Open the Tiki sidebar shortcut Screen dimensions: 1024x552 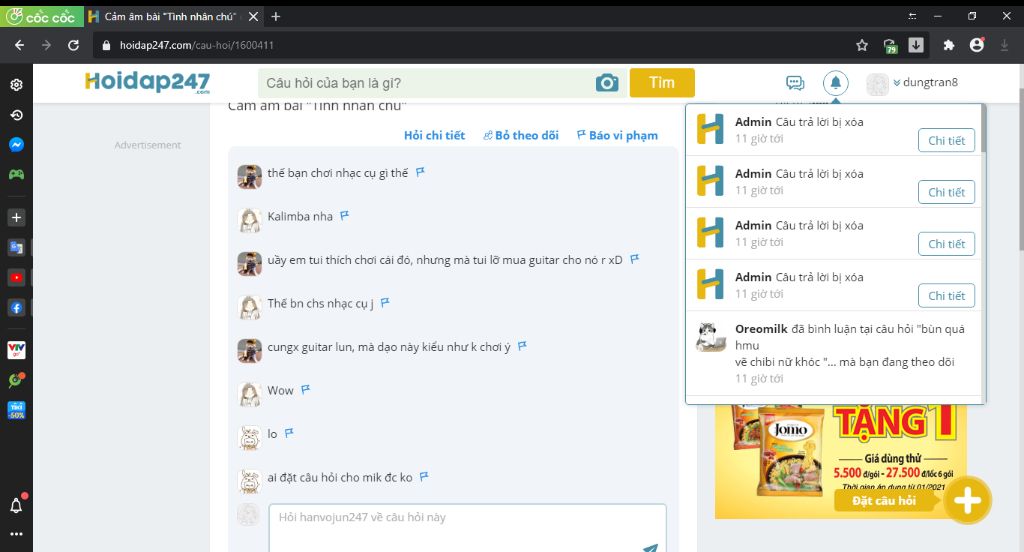point(16,410)
